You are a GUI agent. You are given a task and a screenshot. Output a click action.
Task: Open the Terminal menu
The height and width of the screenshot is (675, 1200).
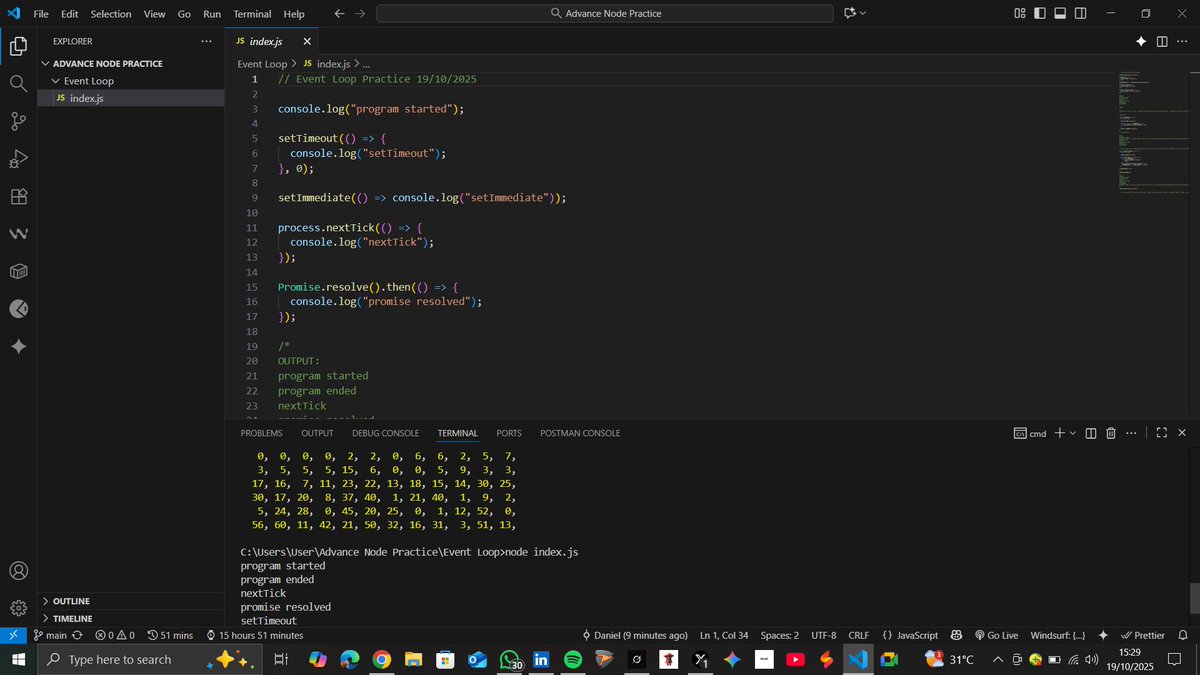click(252, 14)
